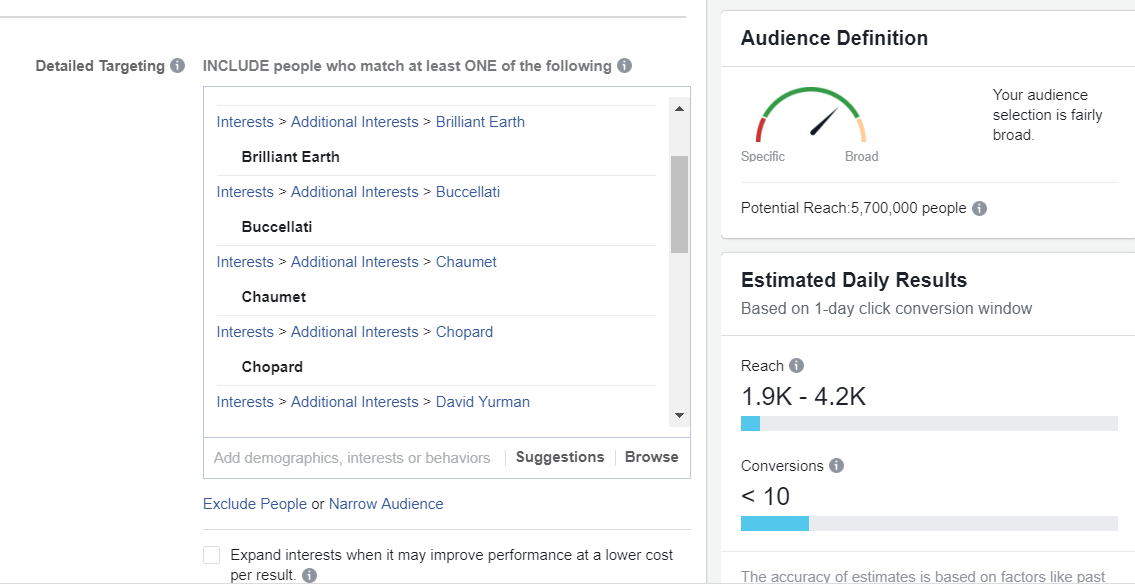Click 'Your audience selection is fairly broad.' text
Screen dimensions: 1135x586
[1047, 115]
